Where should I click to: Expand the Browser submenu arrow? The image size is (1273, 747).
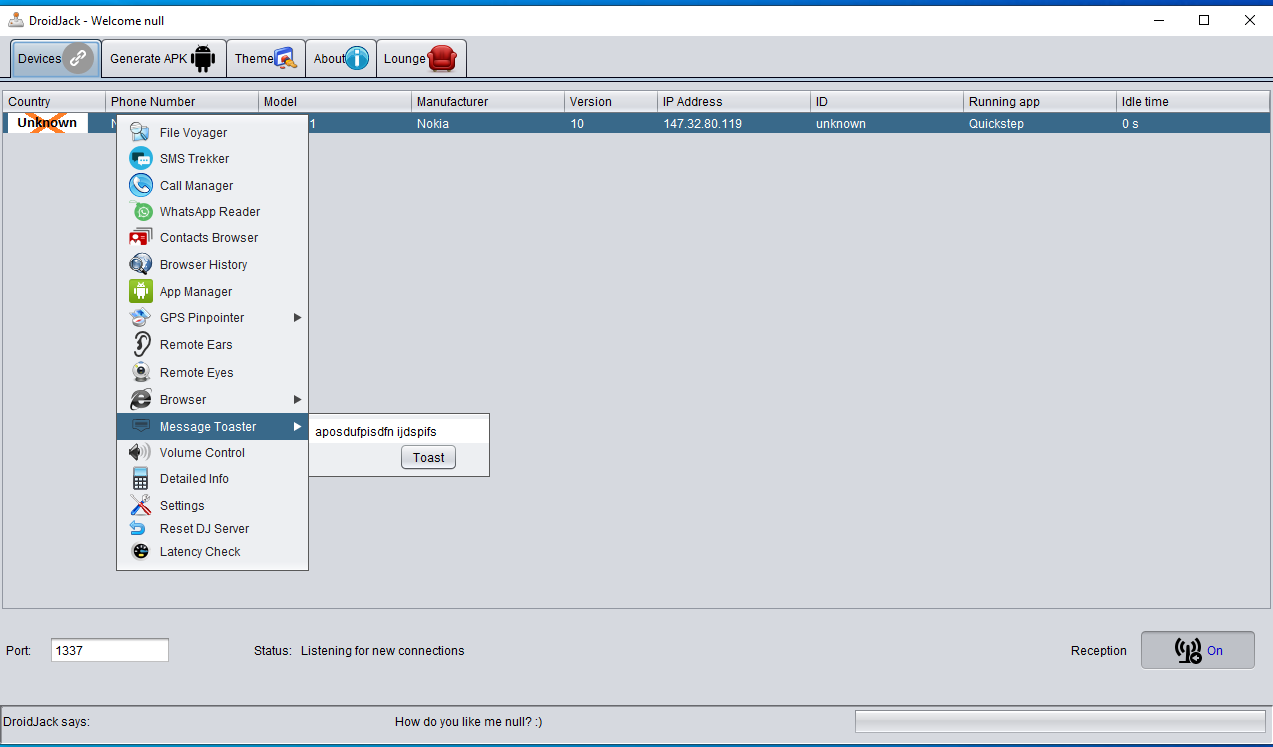[297, 399]
